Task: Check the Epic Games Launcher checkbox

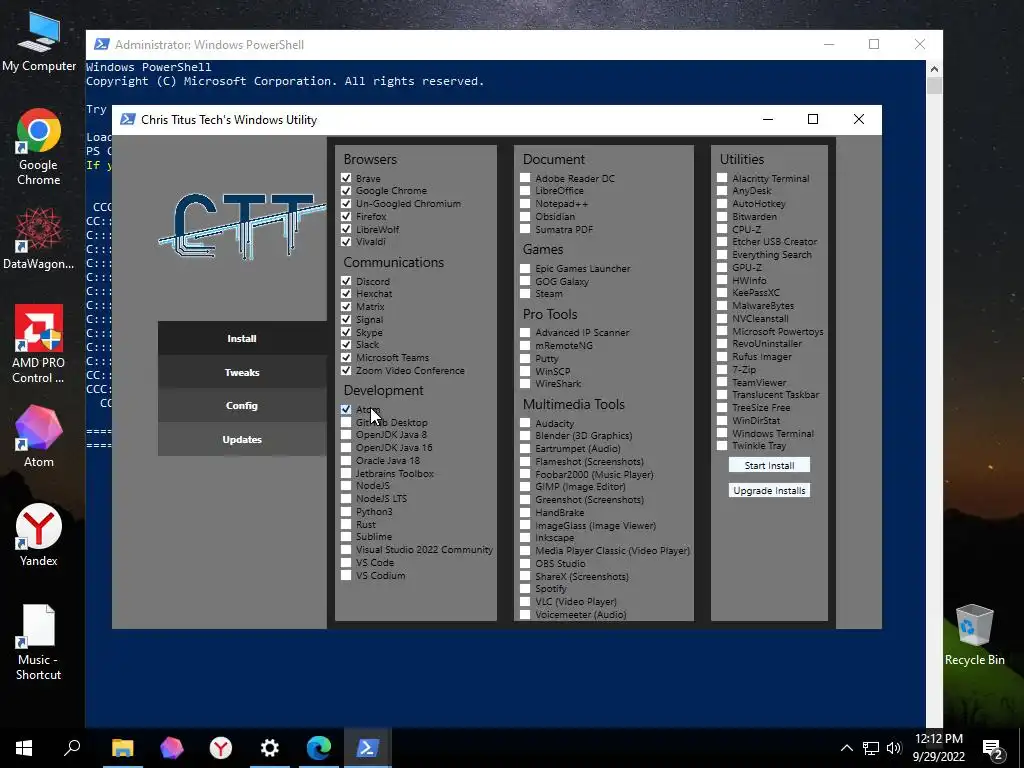Action: [x=525, y=268]
